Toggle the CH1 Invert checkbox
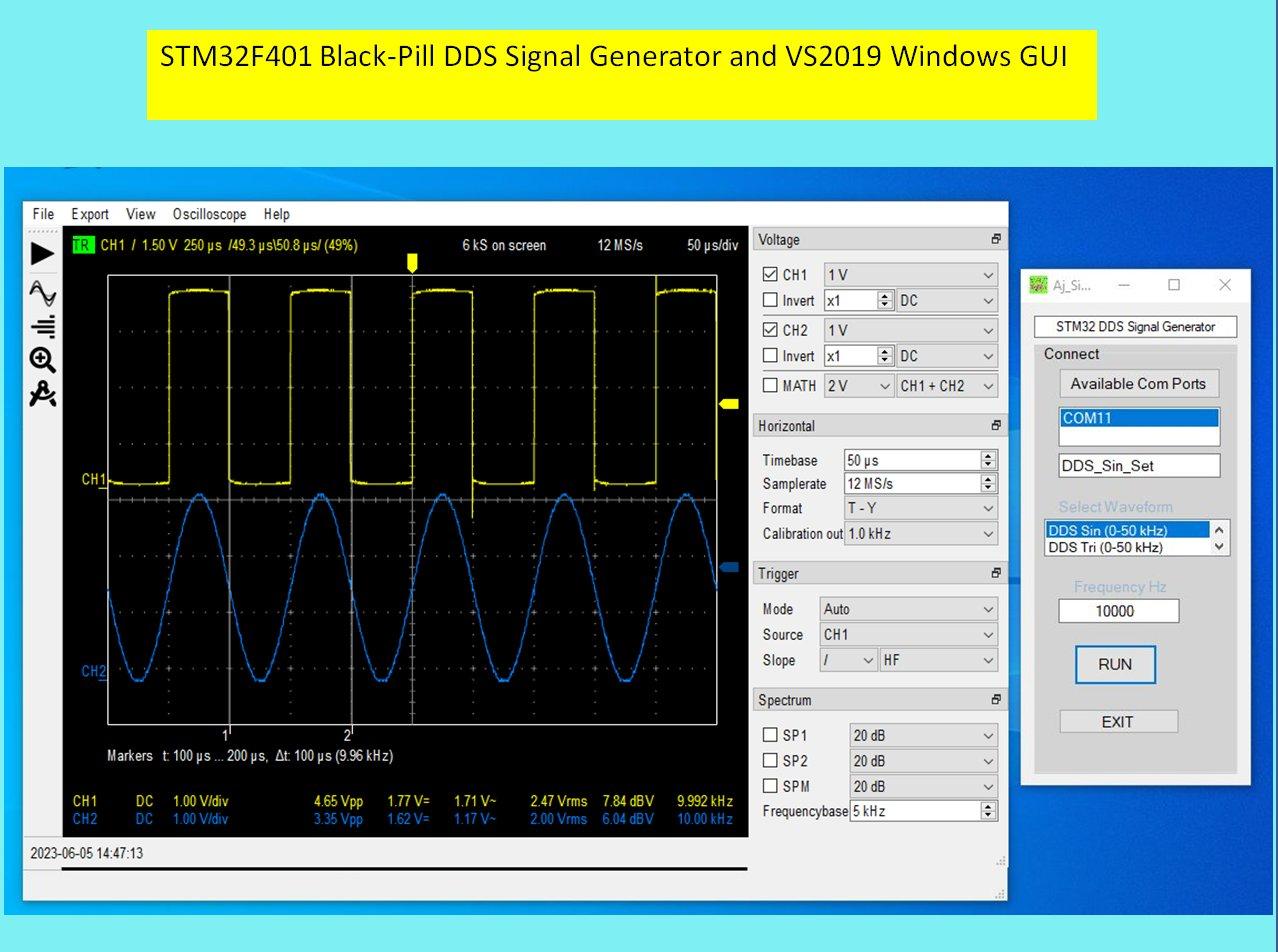The height and width of the screenshot is (952, 1278). 770,300
